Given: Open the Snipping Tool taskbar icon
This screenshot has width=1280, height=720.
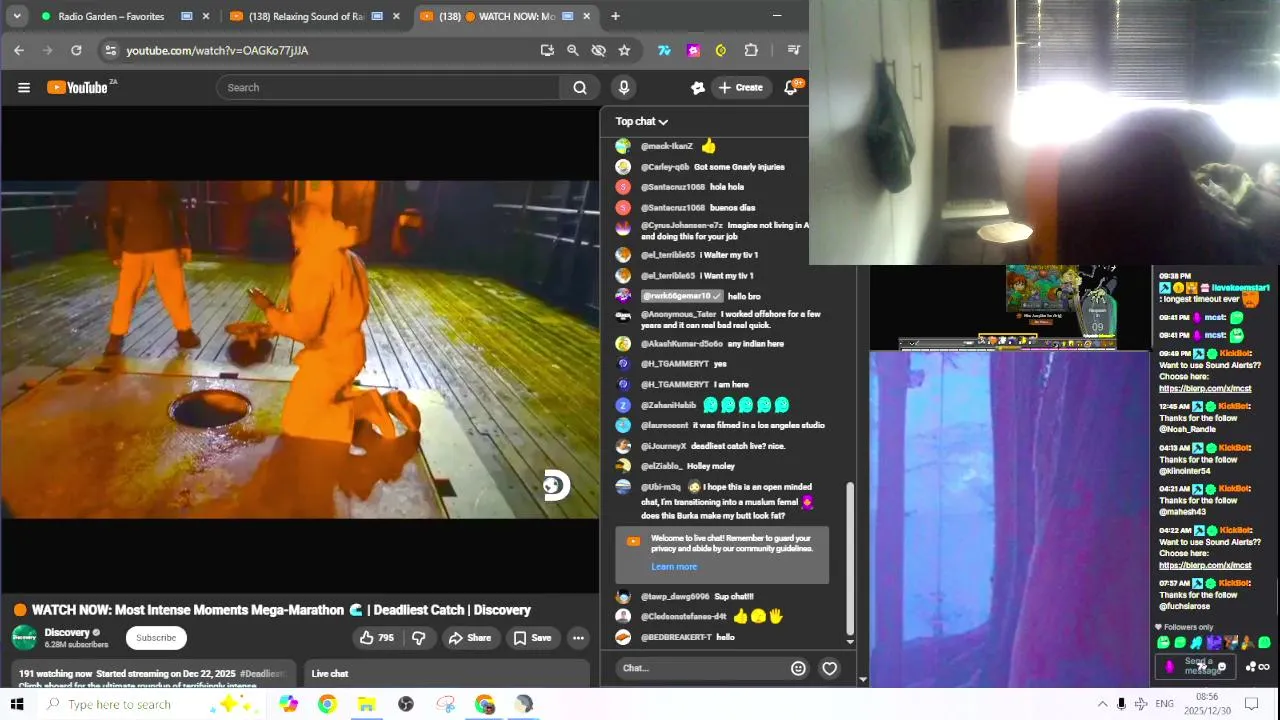Looking at the screenshot, I should click(445, 704).
